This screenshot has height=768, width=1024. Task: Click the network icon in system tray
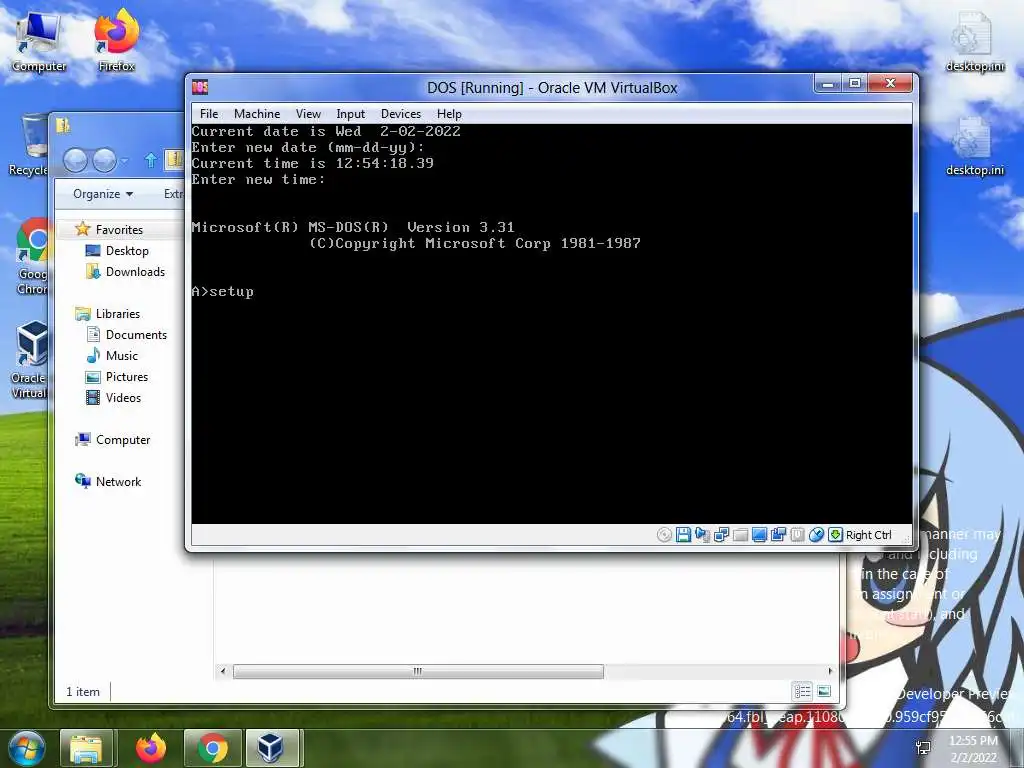[923, 748]
